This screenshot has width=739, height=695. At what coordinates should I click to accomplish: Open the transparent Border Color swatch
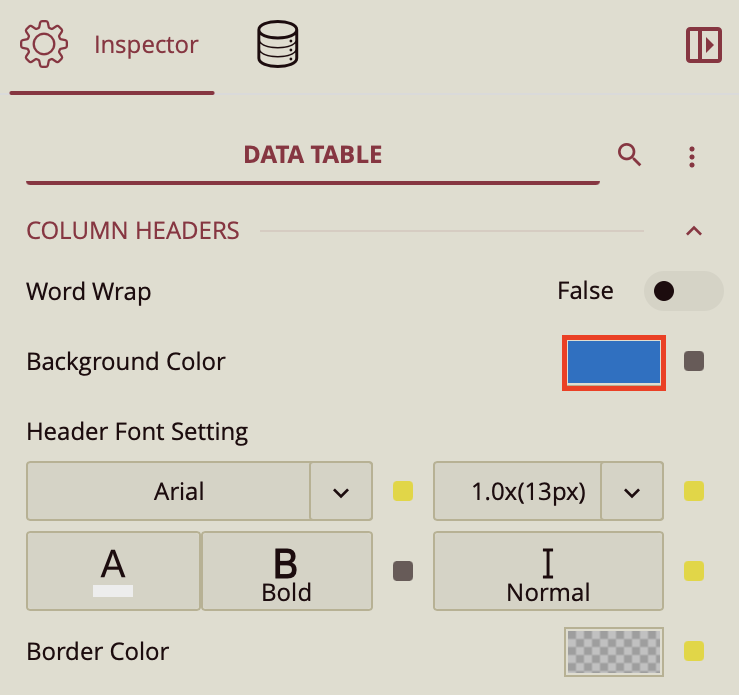click(x=613, y=652)
